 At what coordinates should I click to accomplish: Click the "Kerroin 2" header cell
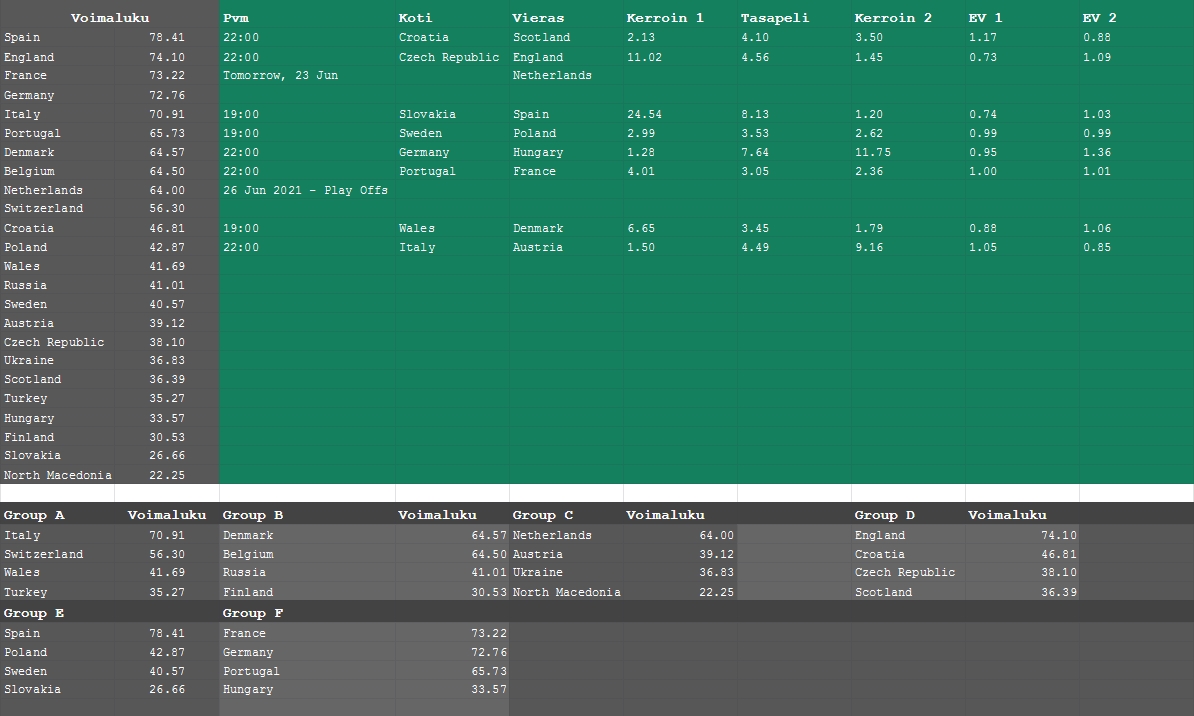tap(893, 18)
